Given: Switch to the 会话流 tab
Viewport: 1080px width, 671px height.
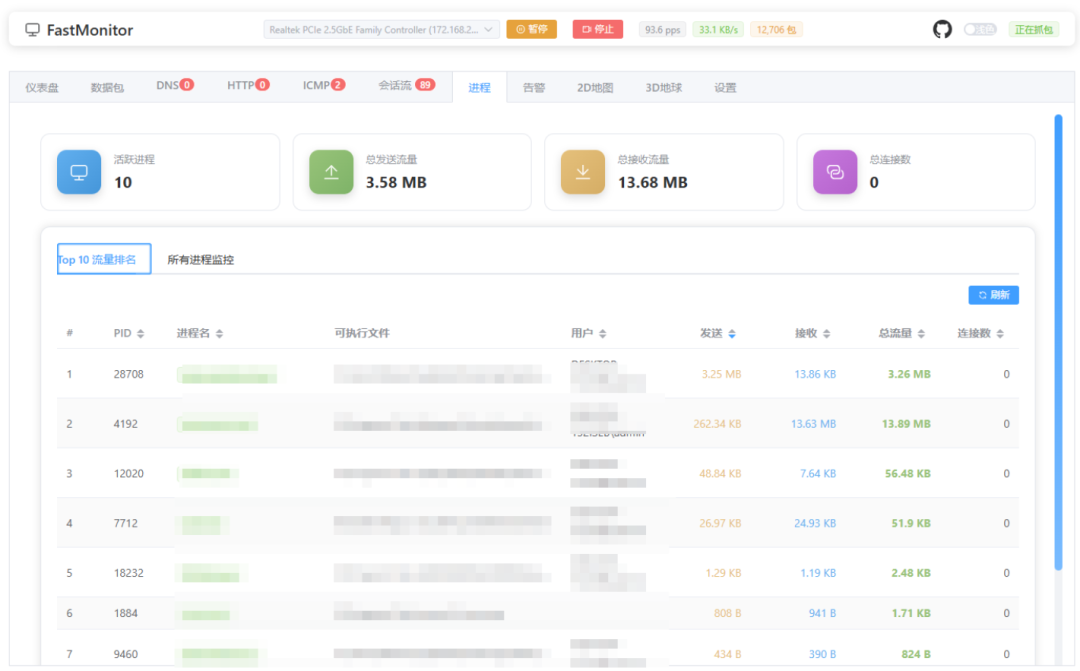Looking at the screenshot, I should (406, 85).
